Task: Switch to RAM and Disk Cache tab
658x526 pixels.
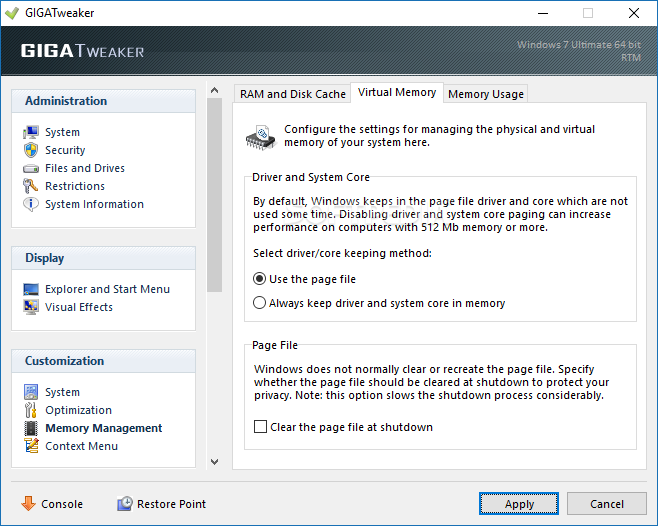Action: click(x=292, y=94)
